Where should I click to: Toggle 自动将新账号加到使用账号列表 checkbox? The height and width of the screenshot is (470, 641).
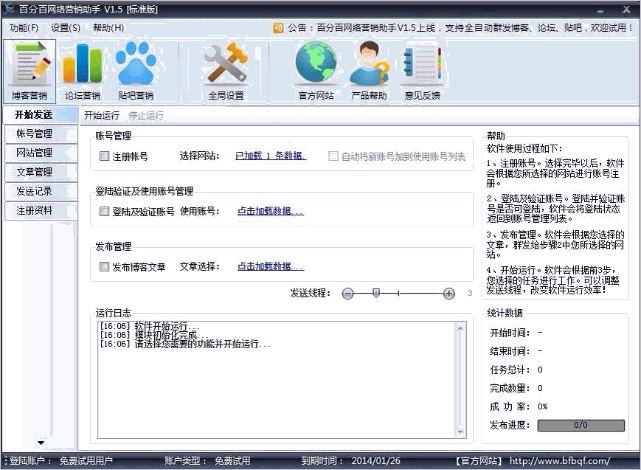[x=333, y=156]
